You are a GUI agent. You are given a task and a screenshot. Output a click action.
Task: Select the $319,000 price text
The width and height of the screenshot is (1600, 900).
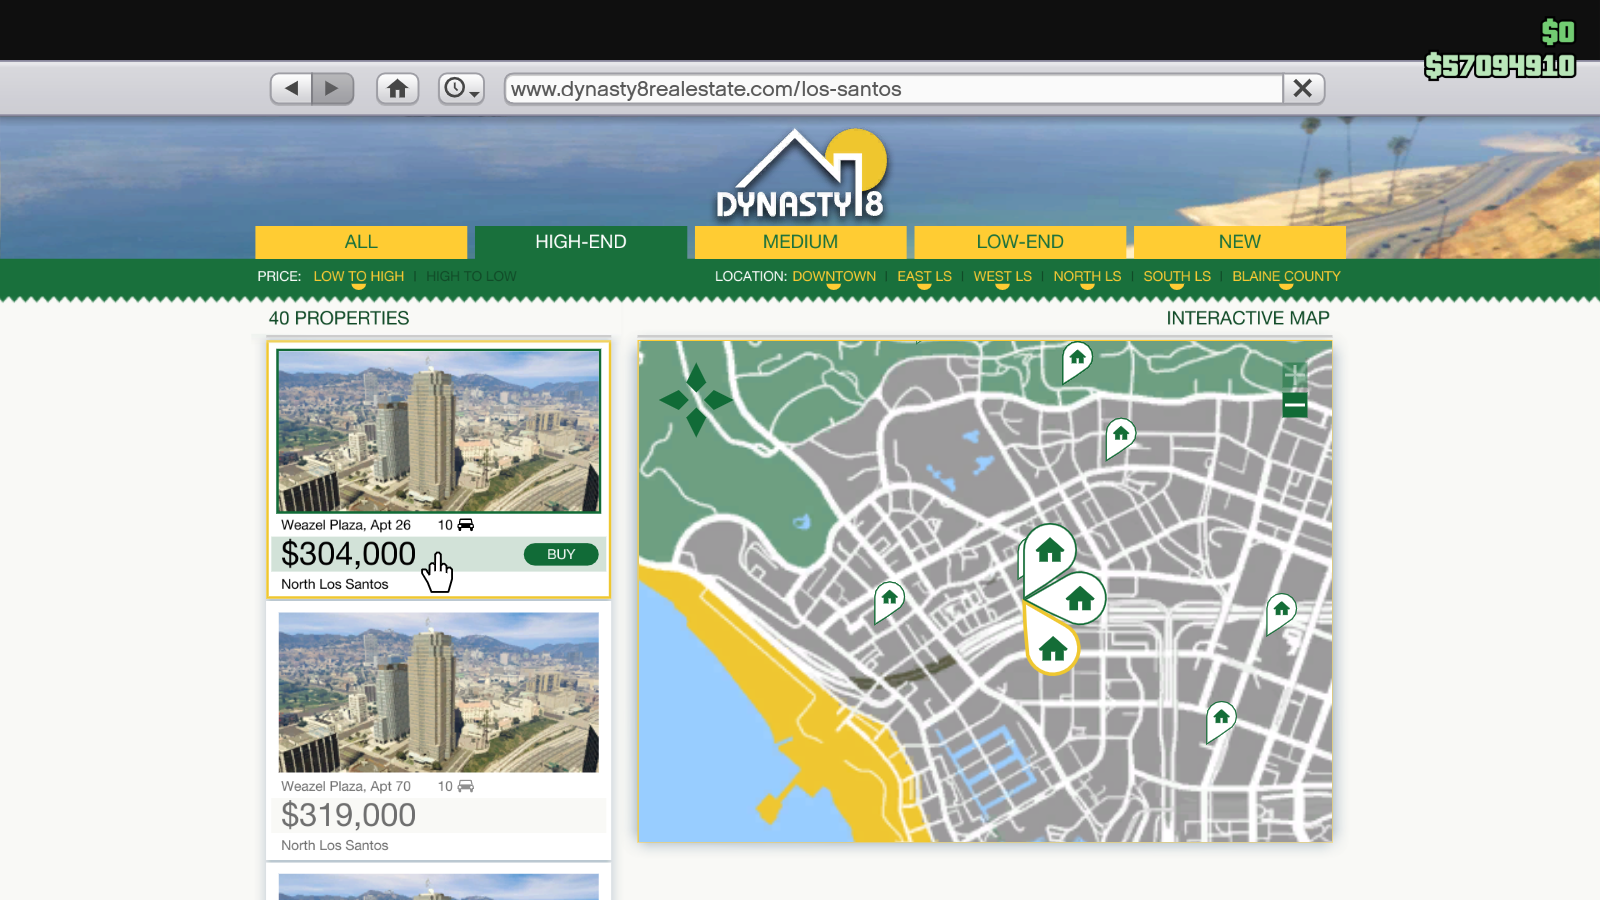(x=348, y=815)
